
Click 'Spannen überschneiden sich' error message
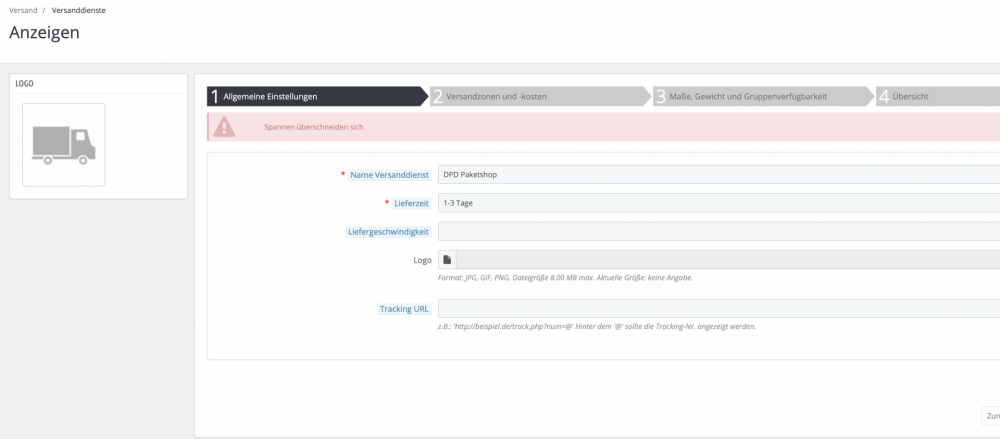[314, 127]
